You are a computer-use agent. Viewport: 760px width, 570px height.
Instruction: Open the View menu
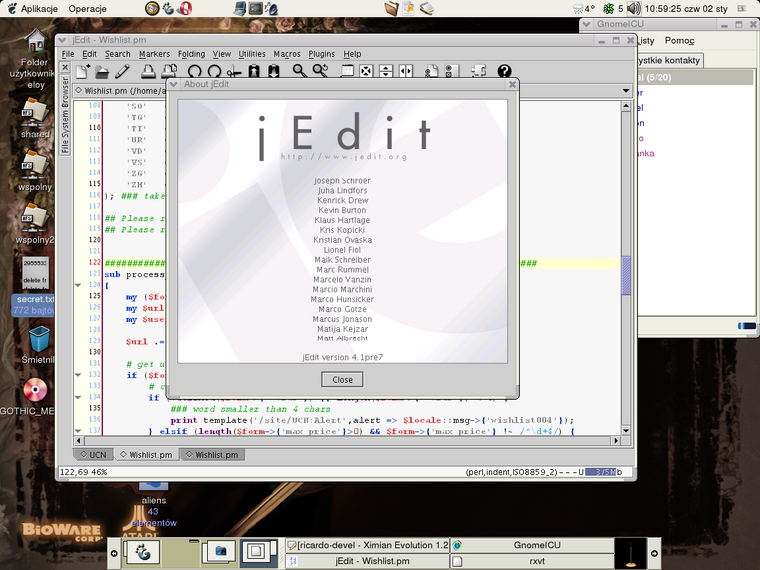[222, 54]
